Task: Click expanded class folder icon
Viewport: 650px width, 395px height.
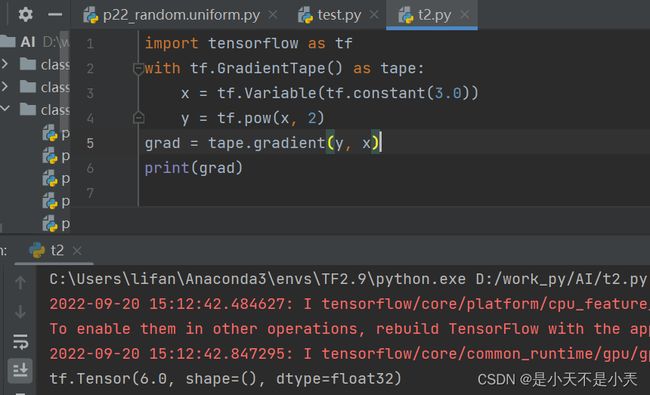Action: click(x=28, y=109)
